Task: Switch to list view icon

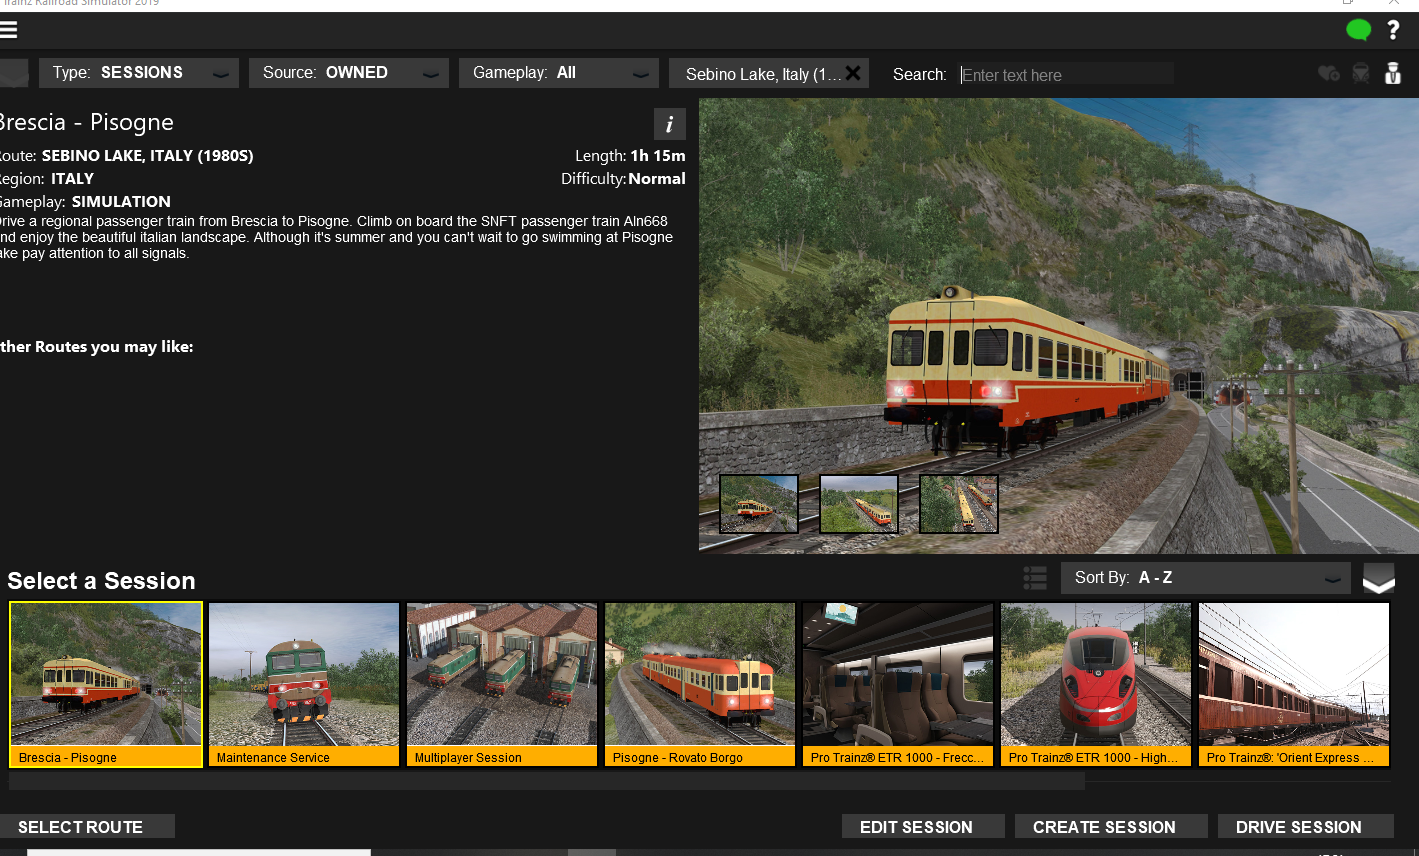Action: click(x=1035, y=577)
